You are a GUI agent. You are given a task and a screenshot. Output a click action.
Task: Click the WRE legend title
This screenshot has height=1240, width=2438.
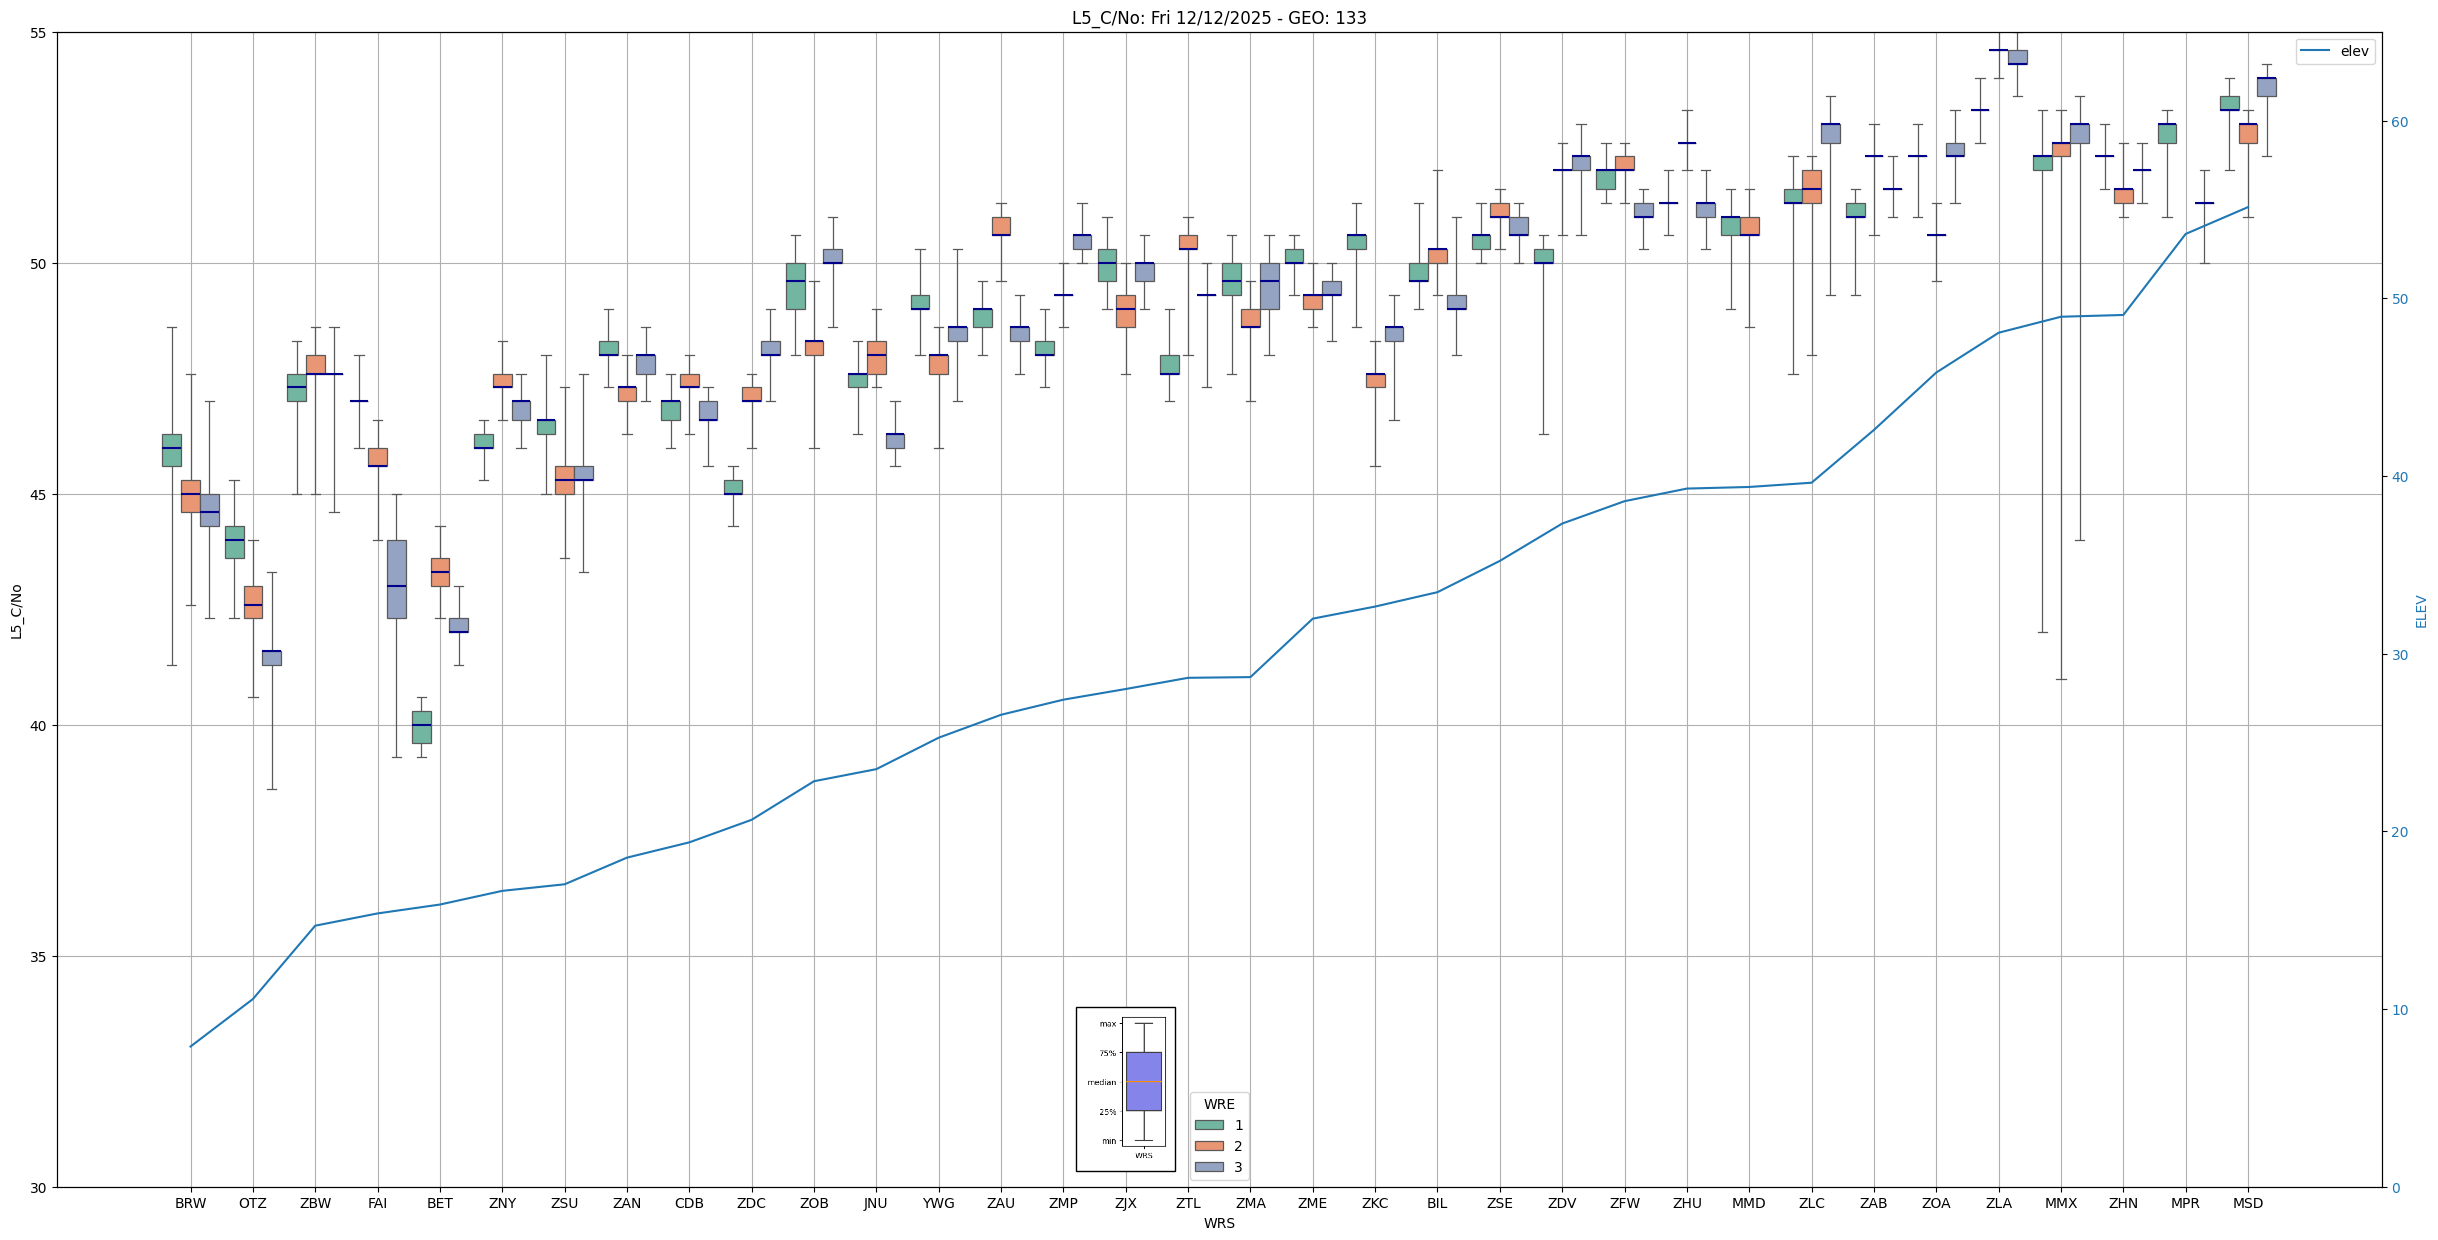[1218, 1104]
